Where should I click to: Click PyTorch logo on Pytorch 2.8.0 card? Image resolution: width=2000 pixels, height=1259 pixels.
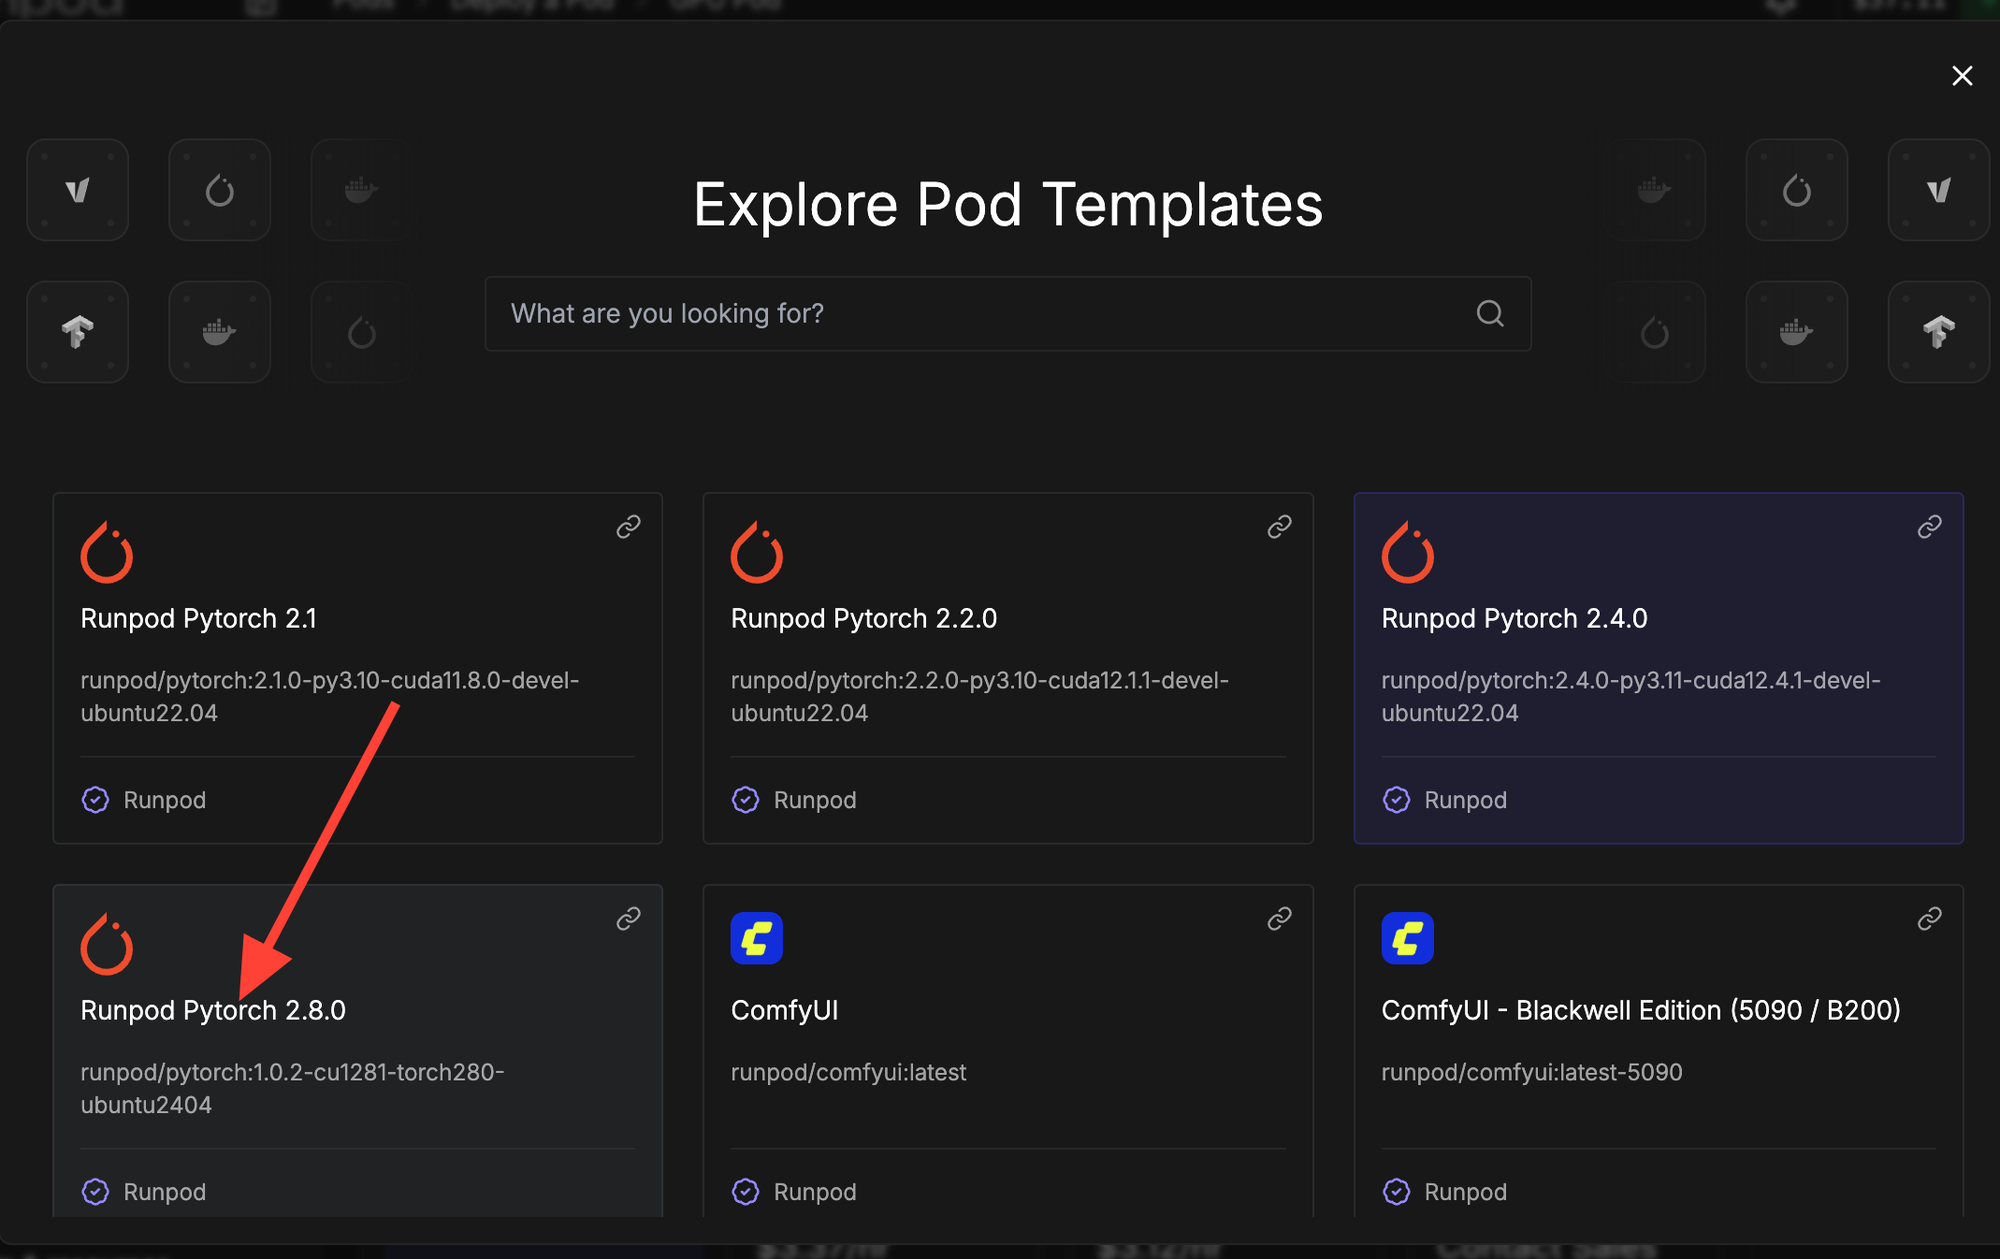click(107, 944)
